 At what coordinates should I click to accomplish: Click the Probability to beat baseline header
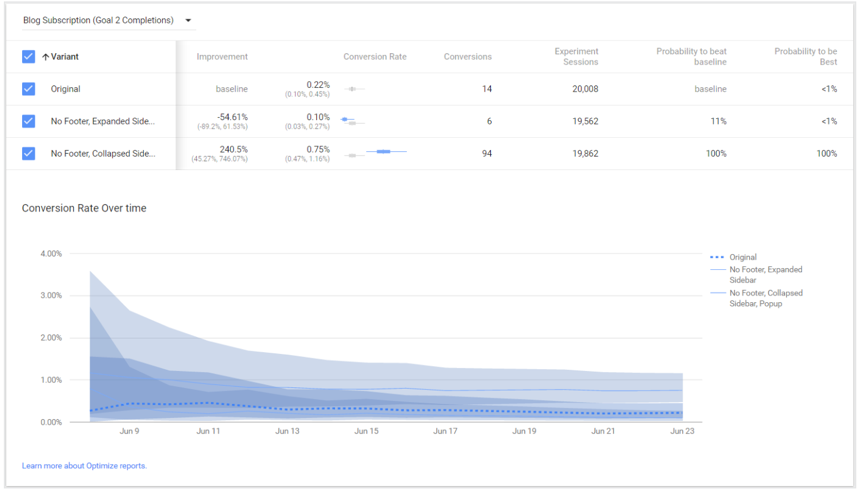(x=691, y=56)
